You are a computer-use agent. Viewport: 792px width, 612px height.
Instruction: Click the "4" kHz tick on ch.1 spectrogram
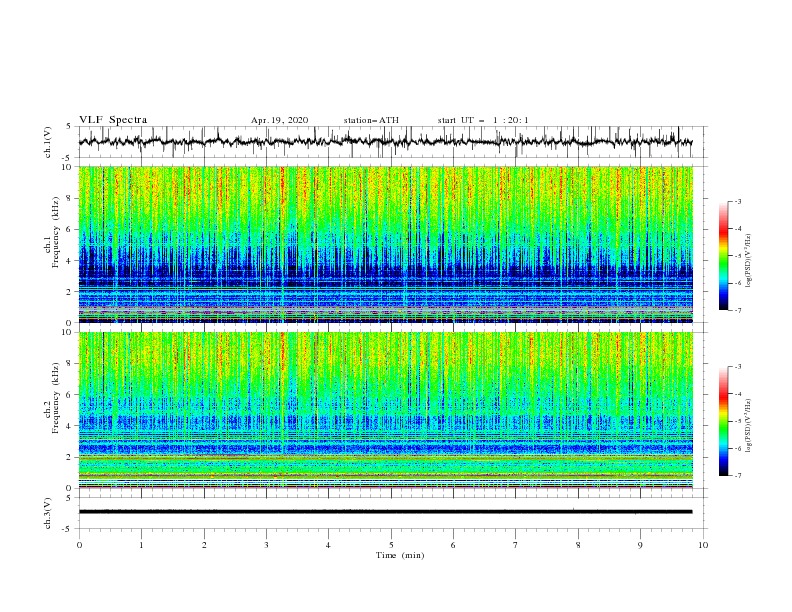coord(70,261)
